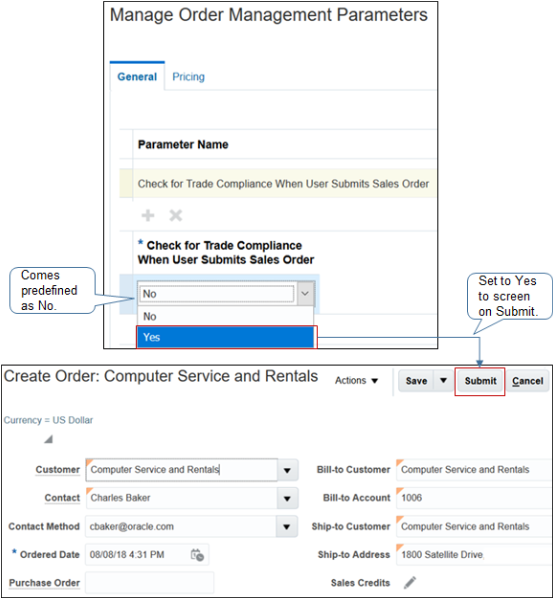Open the Actions menu
This screenshot has width=554, height=599.
click(356, 380)
